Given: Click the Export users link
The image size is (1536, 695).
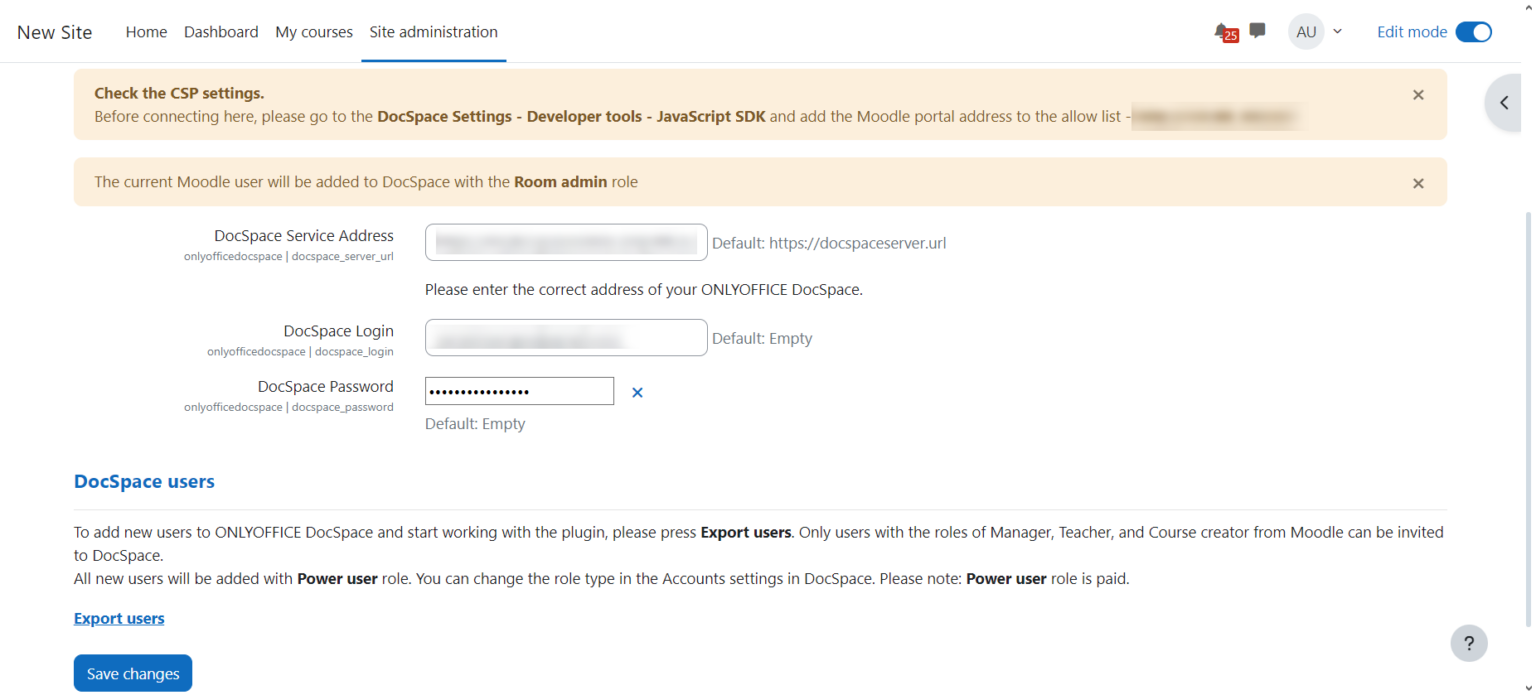Looking at the screenshot, I should click(119, 618).
